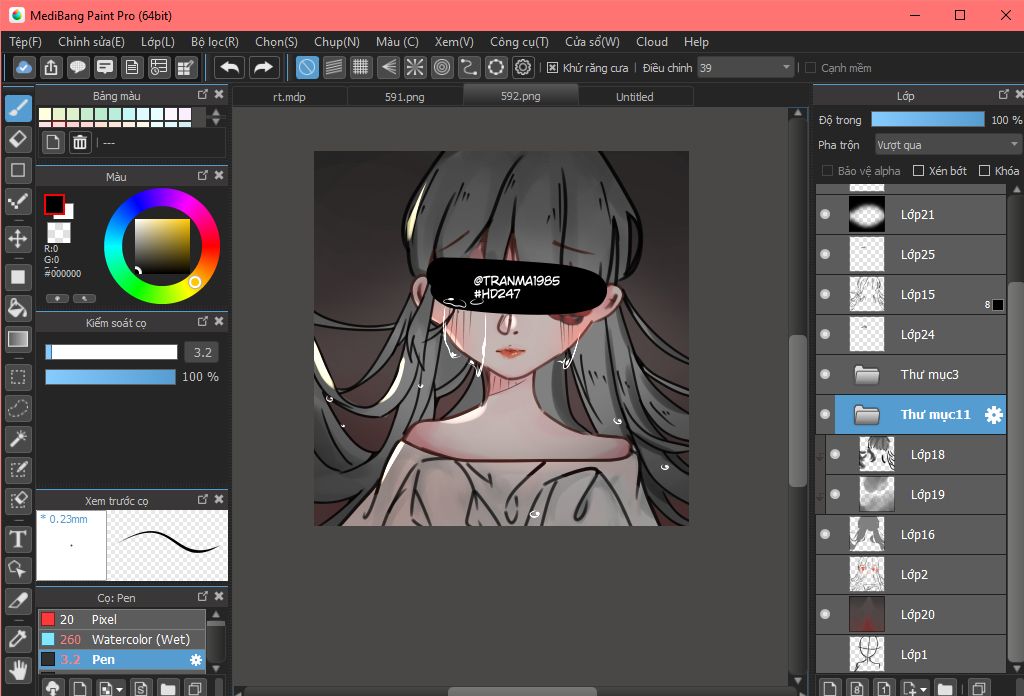
Task: Adjust the layer Độ trong opacity slider
Action: 927,119
